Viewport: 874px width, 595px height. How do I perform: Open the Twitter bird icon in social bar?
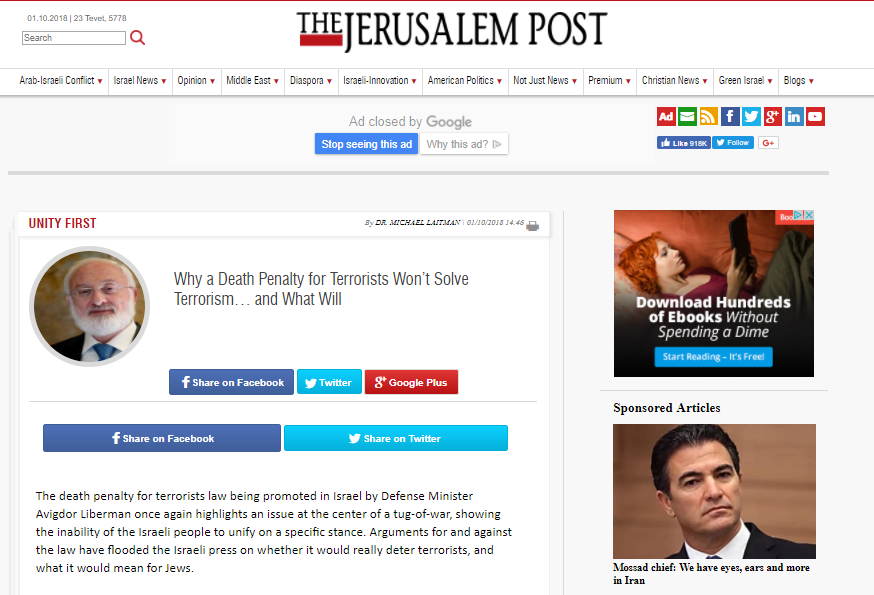[x=751, y=117]
